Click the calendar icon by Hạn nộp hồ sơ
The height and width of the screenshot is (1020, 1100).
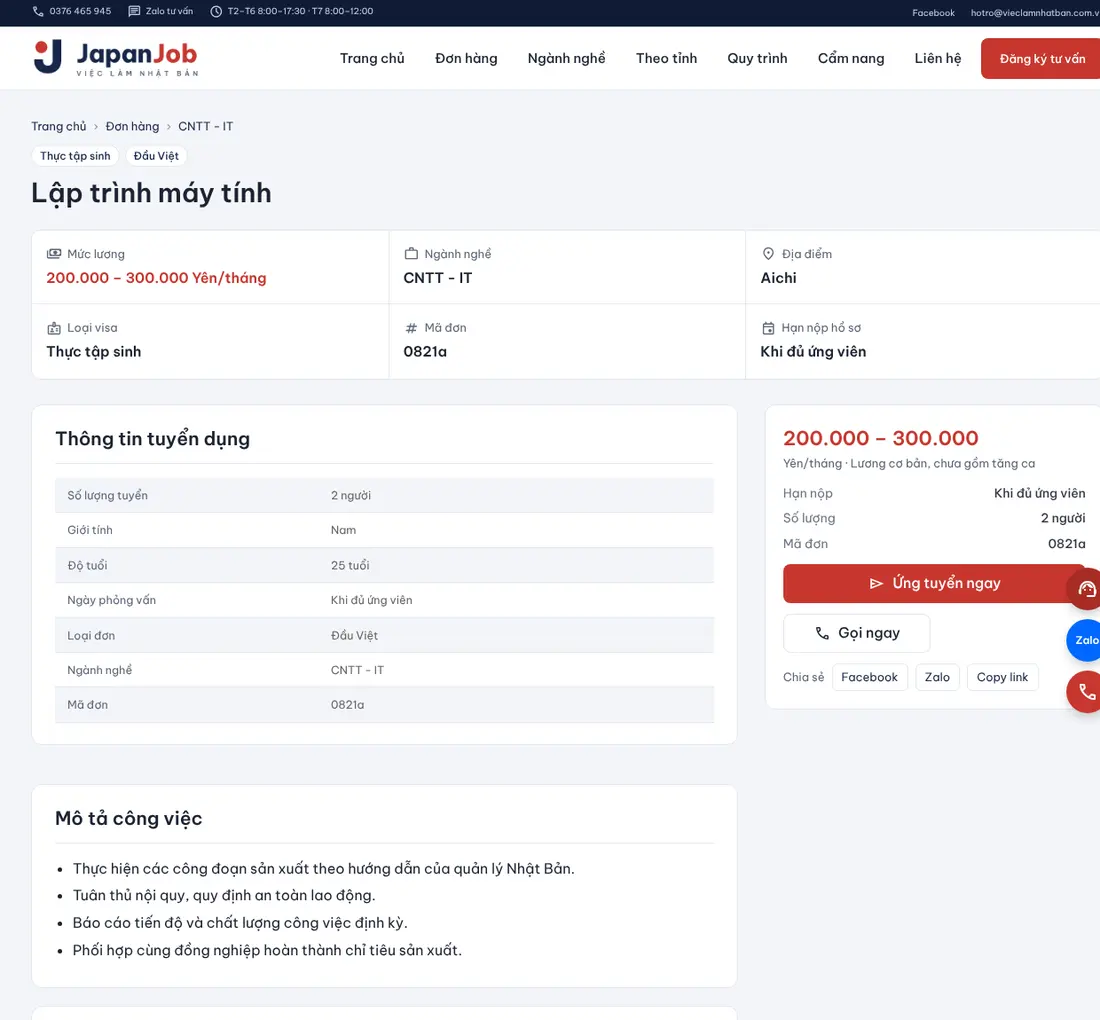(768, 328)
